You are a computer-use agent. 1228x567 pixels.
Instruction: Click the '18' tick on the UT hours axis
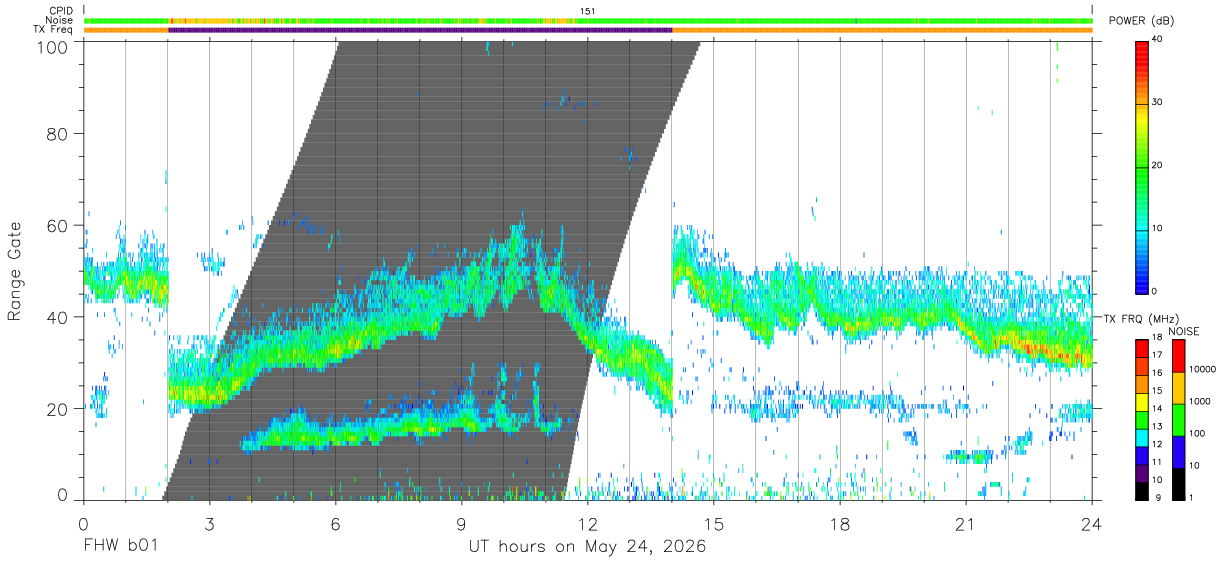[840, 522]
